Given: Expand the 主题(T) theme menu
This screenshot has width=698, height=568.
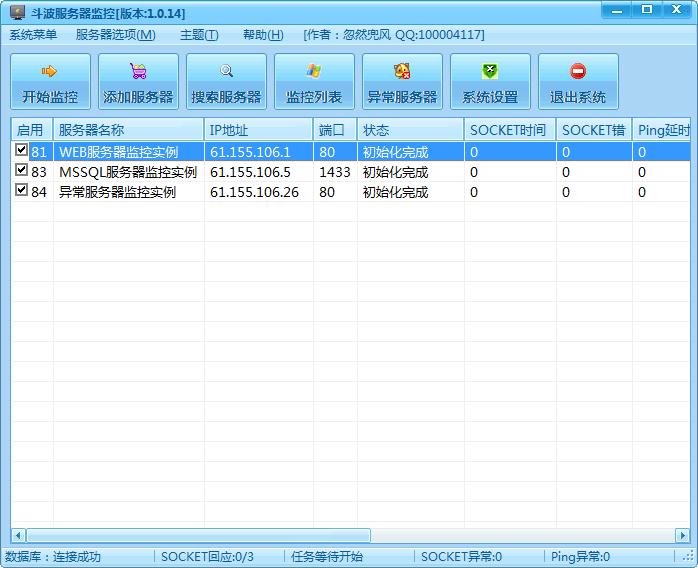Looking at the screenshot, I should point(199,35).
